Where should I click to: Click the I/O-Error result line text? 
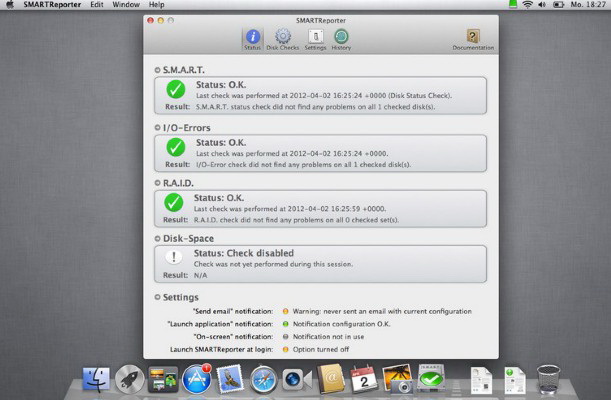tap(304, 164)
